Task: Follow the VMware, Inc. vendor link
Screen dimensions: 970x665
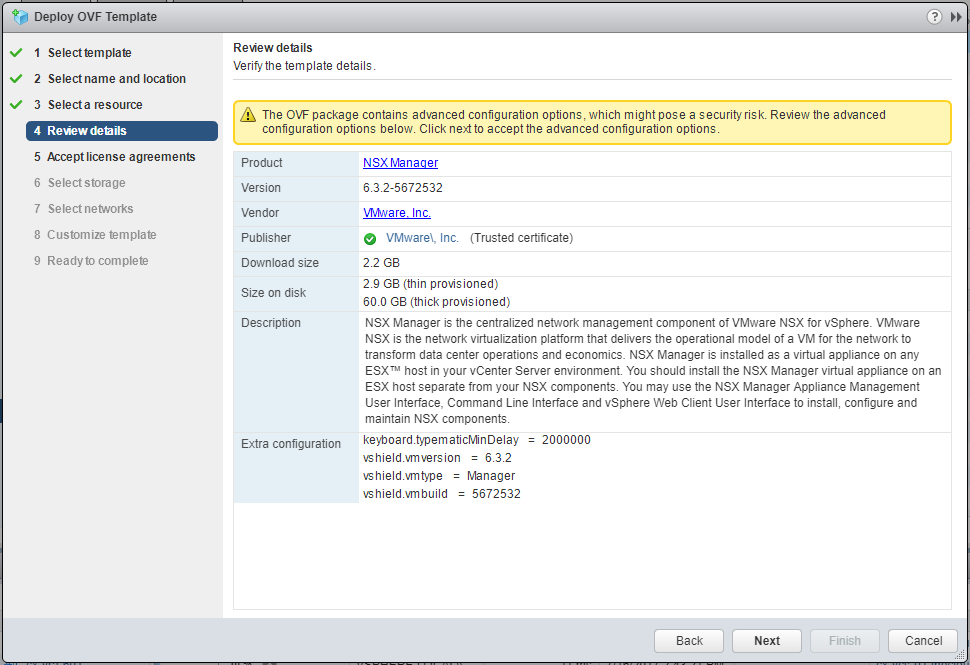Action: [397, 213]
